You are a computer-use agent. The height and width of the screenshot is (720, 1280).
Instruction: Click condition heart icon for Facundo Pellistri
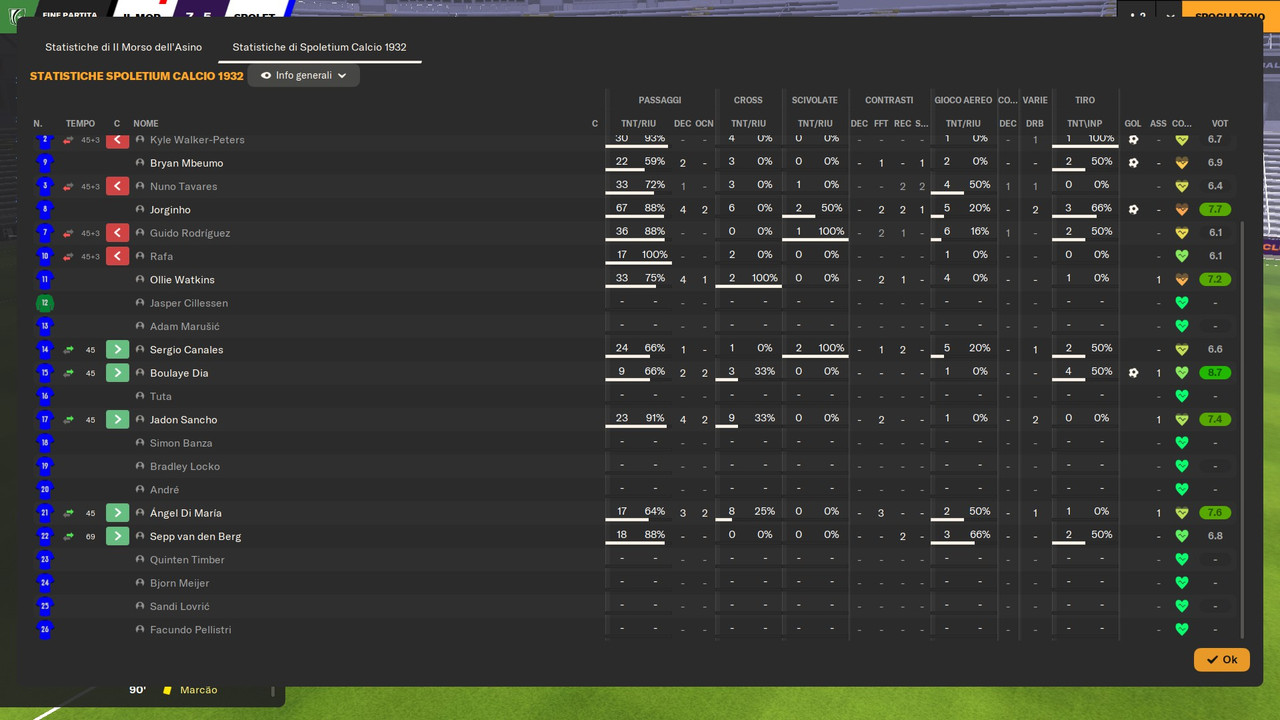pos(1181,629)
